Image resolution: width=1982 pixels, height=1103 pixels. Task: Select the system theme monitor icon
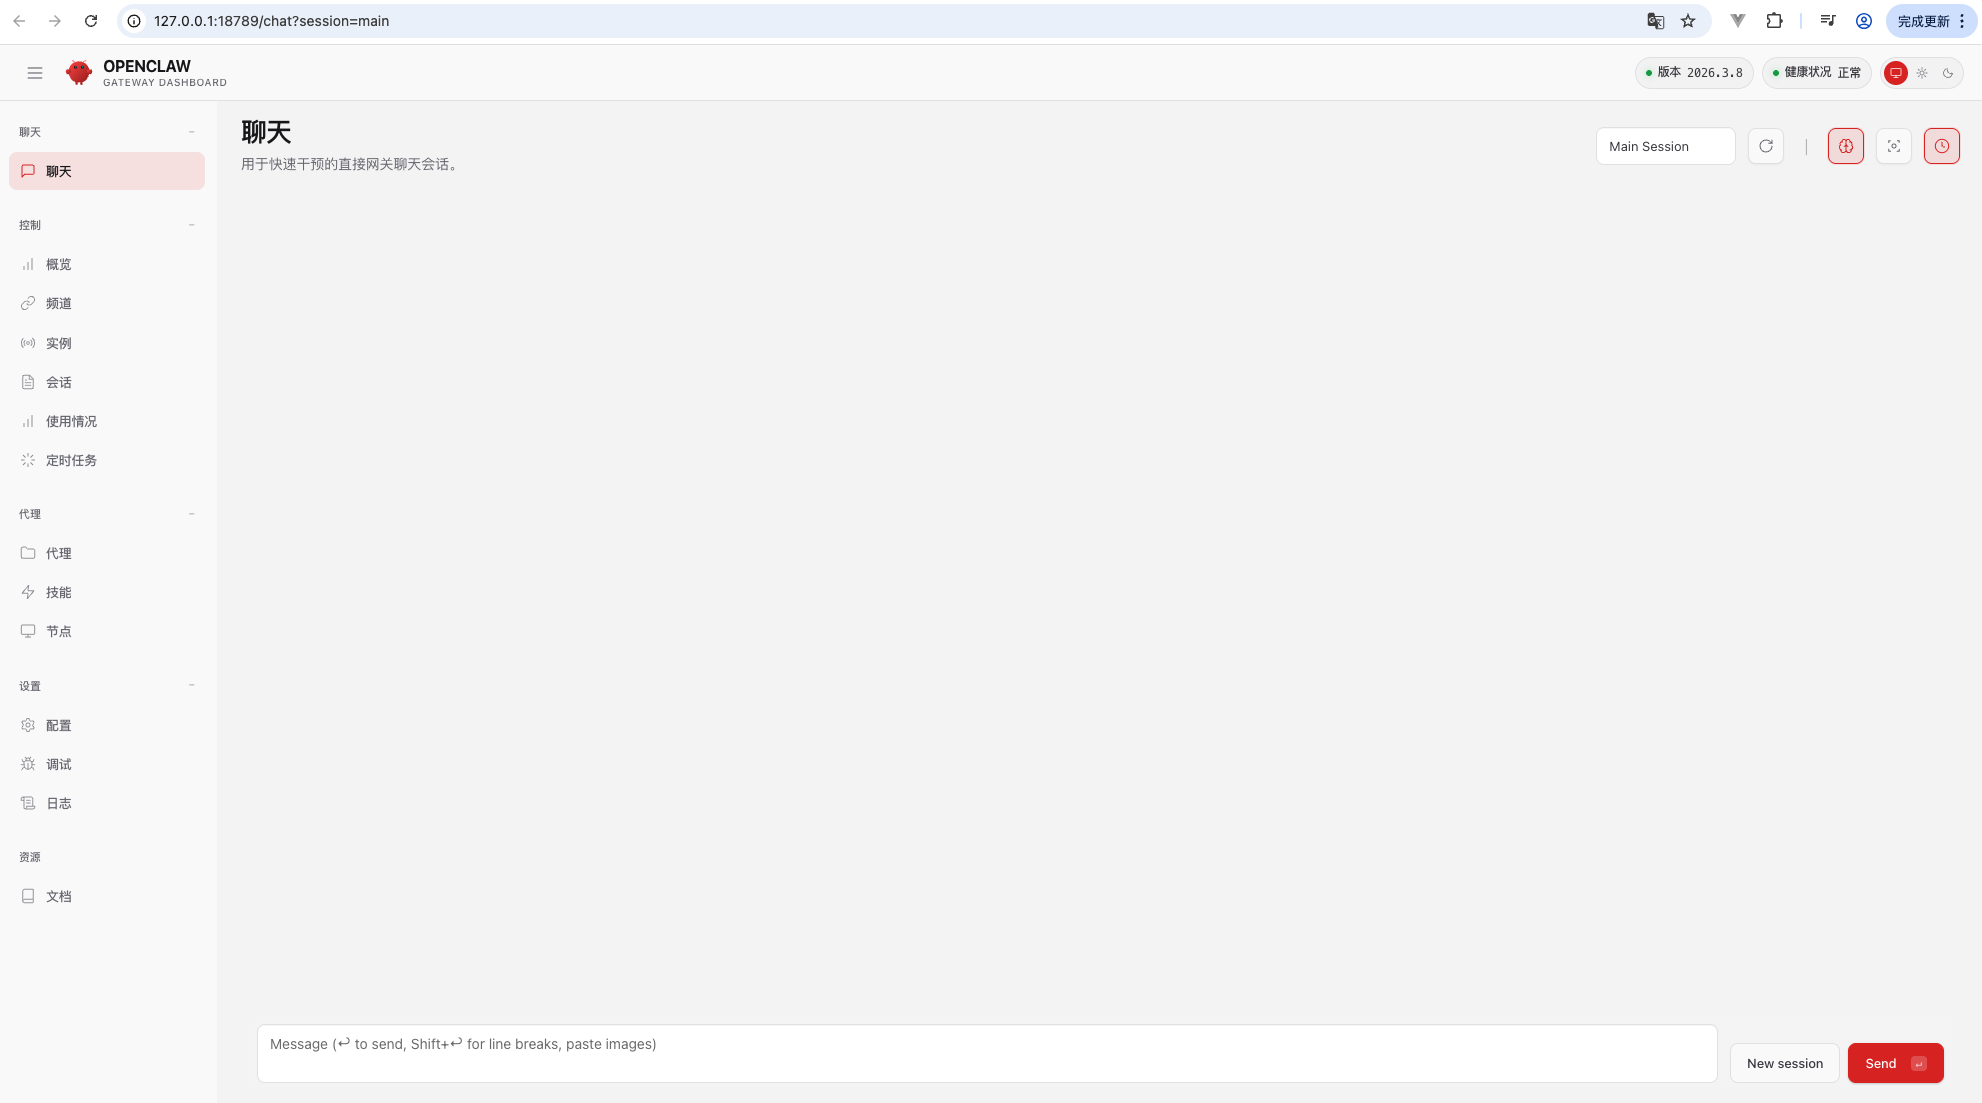[1895, 73]
